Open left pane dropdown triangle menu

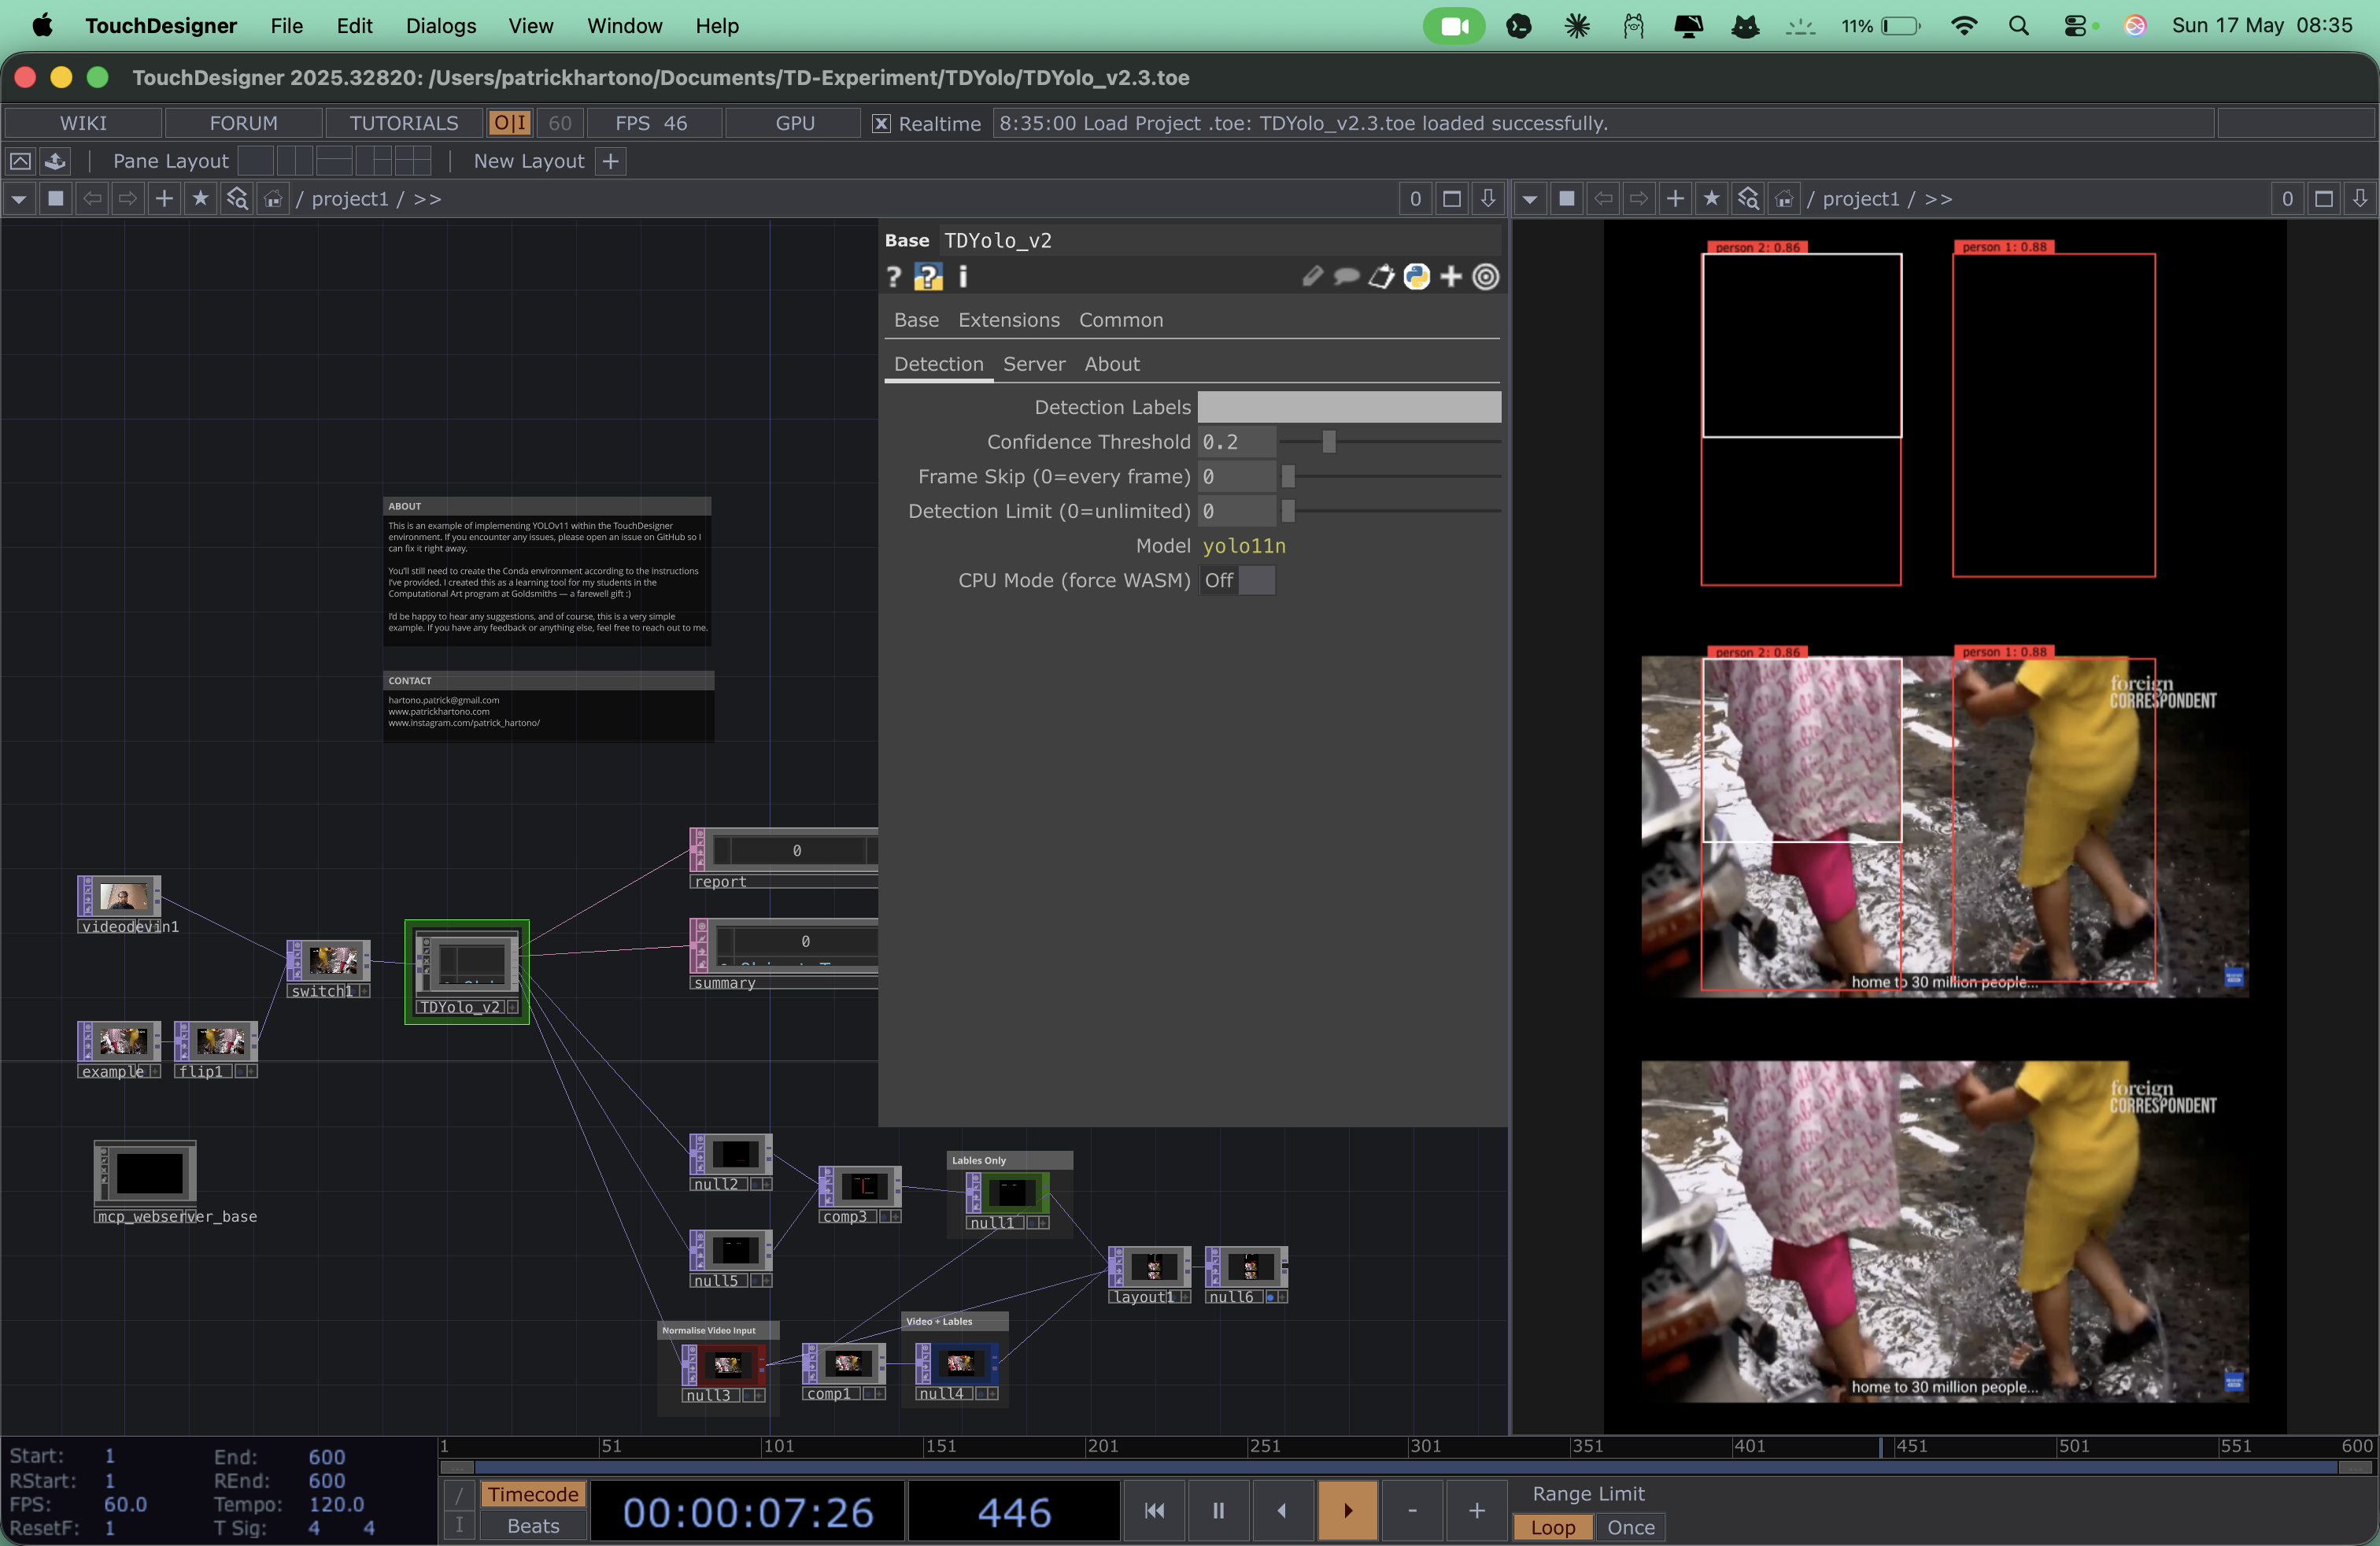click(x=19, y=199)
